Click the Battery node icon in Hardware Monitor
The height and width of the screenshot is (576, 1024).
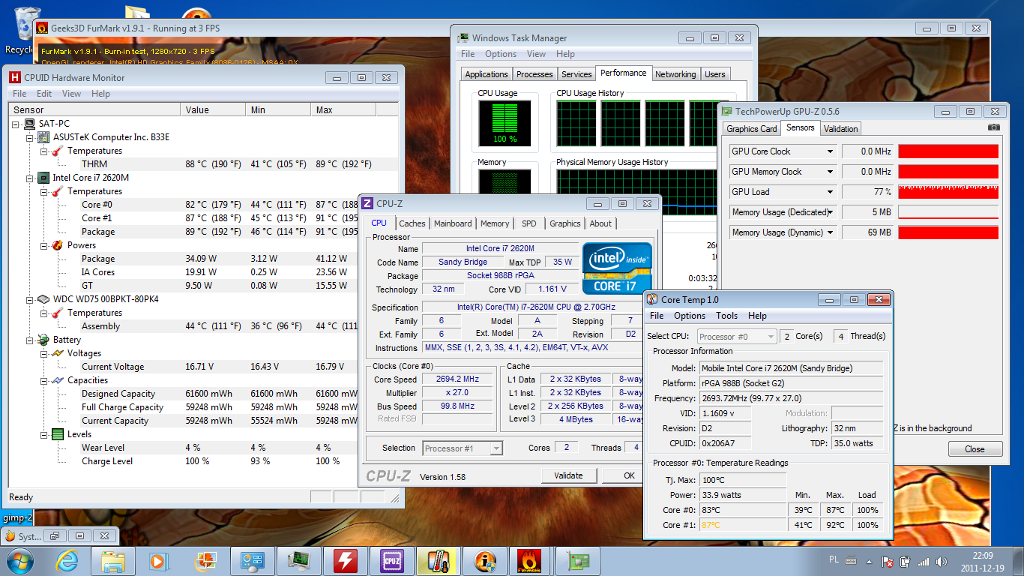click(44, 340)
